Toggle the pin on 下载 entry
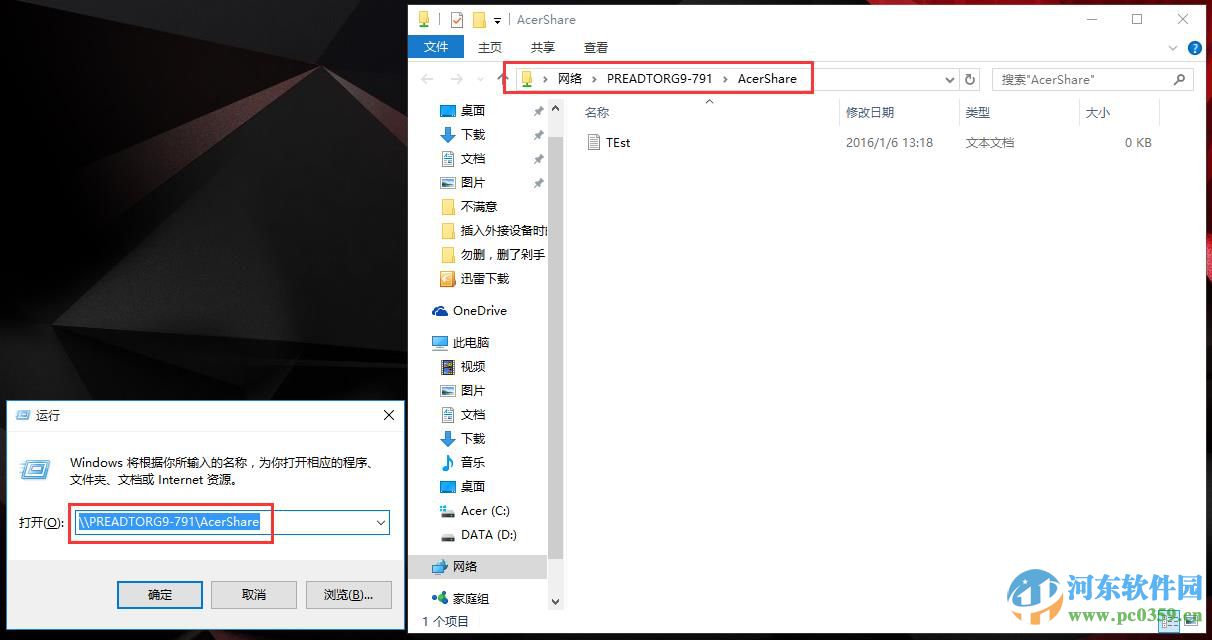1212x640 pixels. tap(538, 132)
